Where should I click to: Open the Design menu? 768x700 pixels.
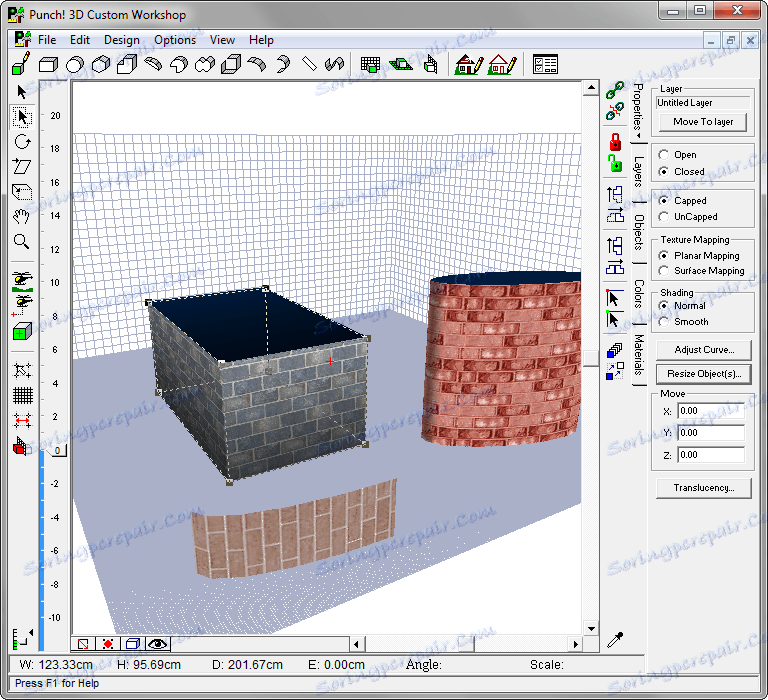tap(121, 40)
